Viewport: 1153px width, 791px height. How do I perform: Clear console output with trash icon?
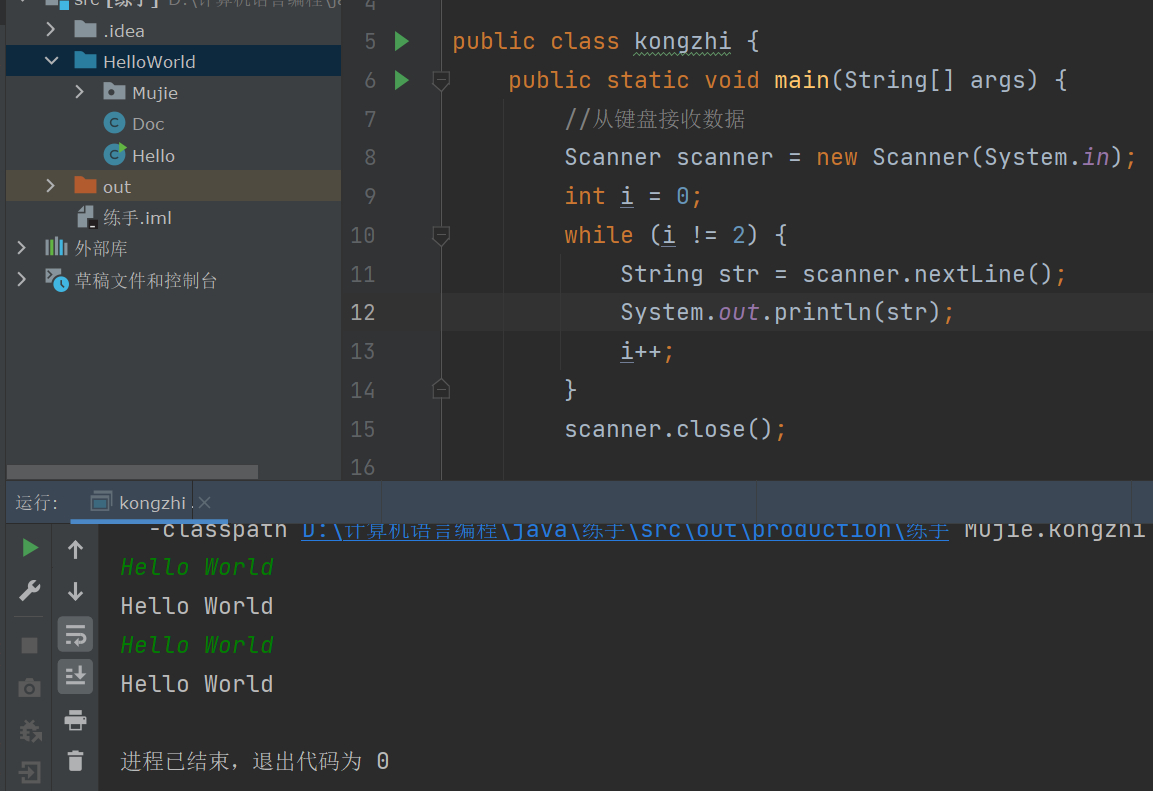75,761
